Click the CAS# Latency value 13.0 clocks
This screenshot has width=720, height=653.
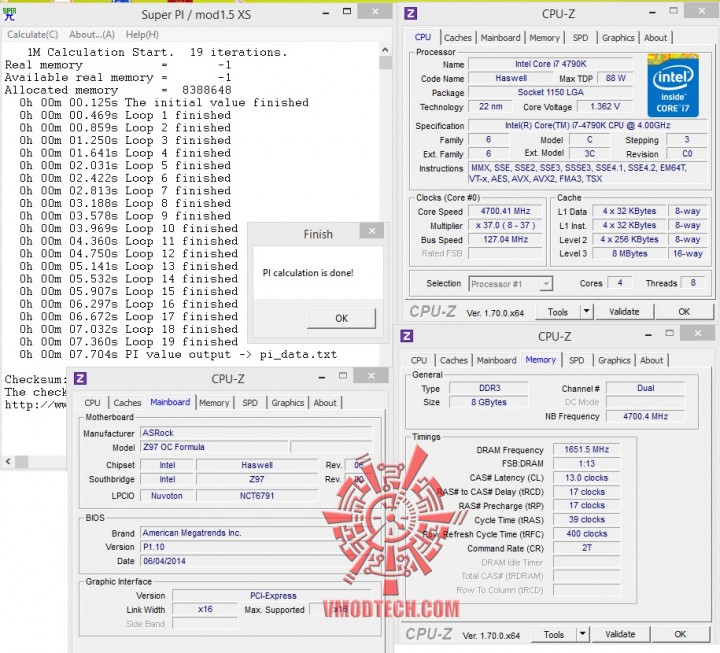[x=586, y=478]
